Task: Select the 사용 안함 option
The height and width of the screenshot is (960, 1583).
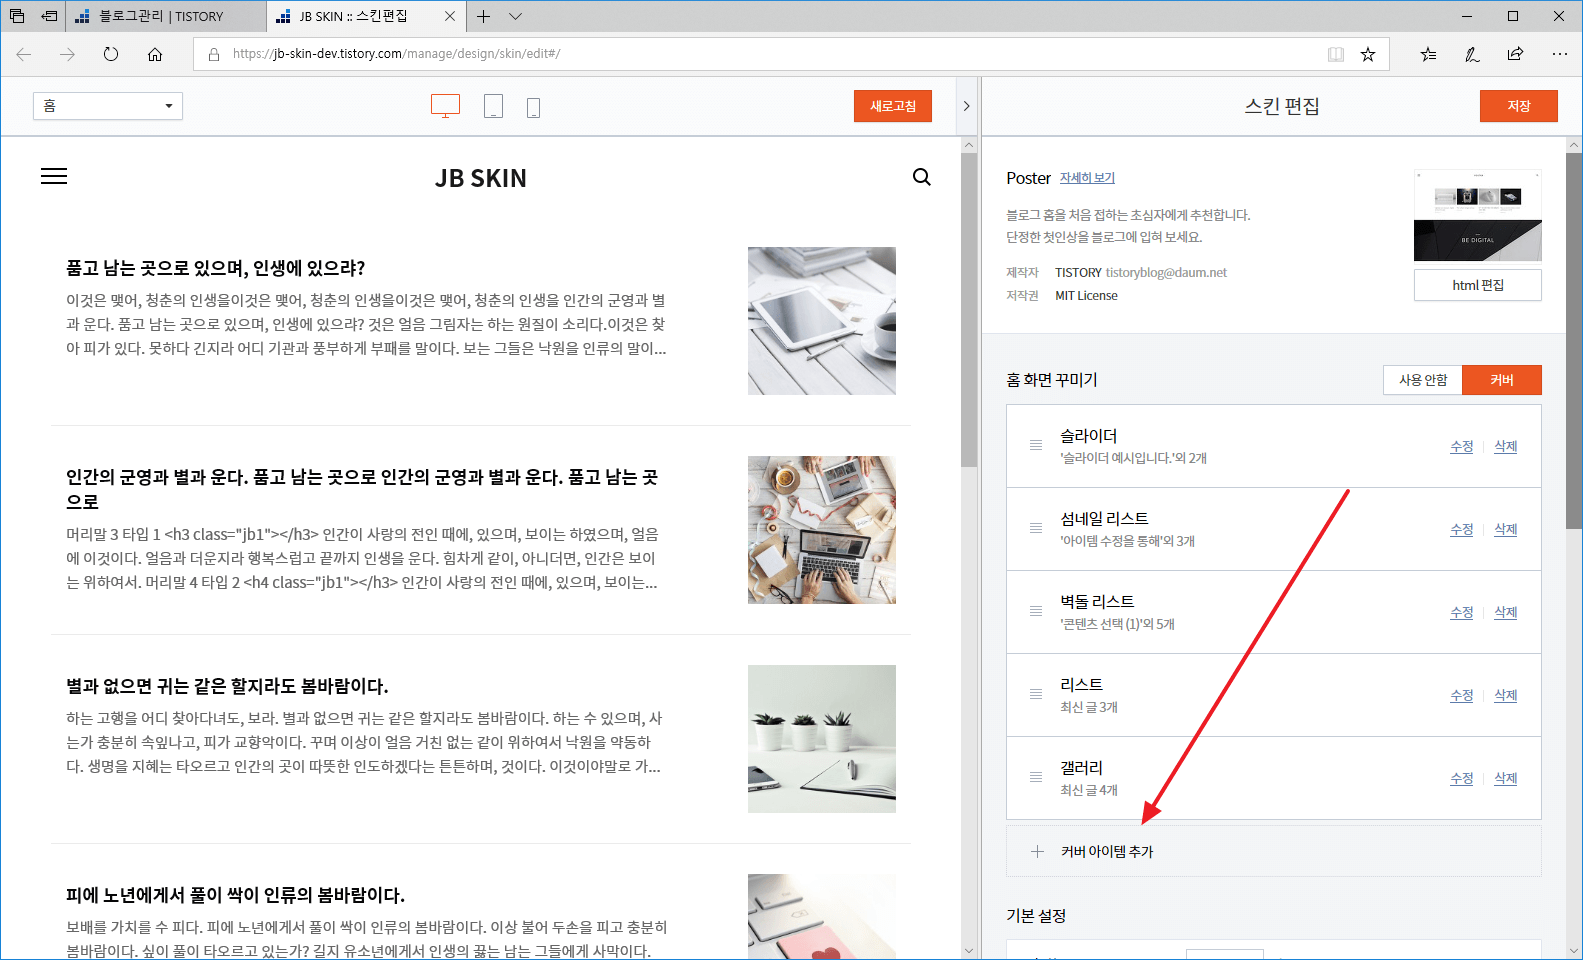Action: (x=1423, y=380)
